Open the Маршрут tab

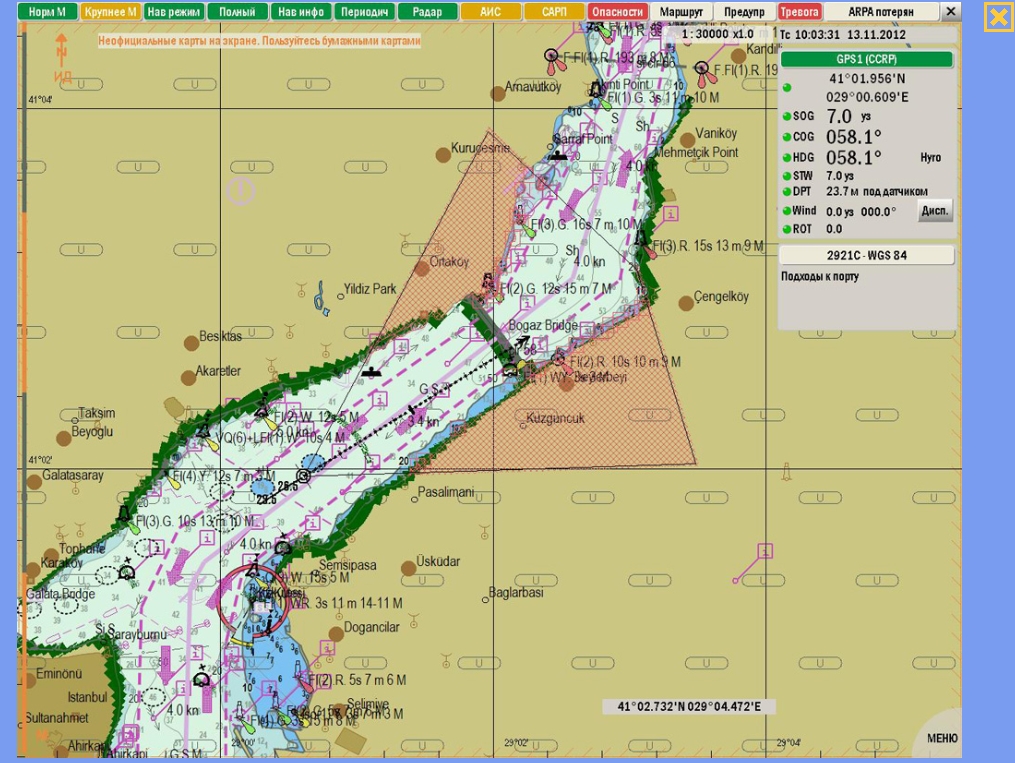682,12
